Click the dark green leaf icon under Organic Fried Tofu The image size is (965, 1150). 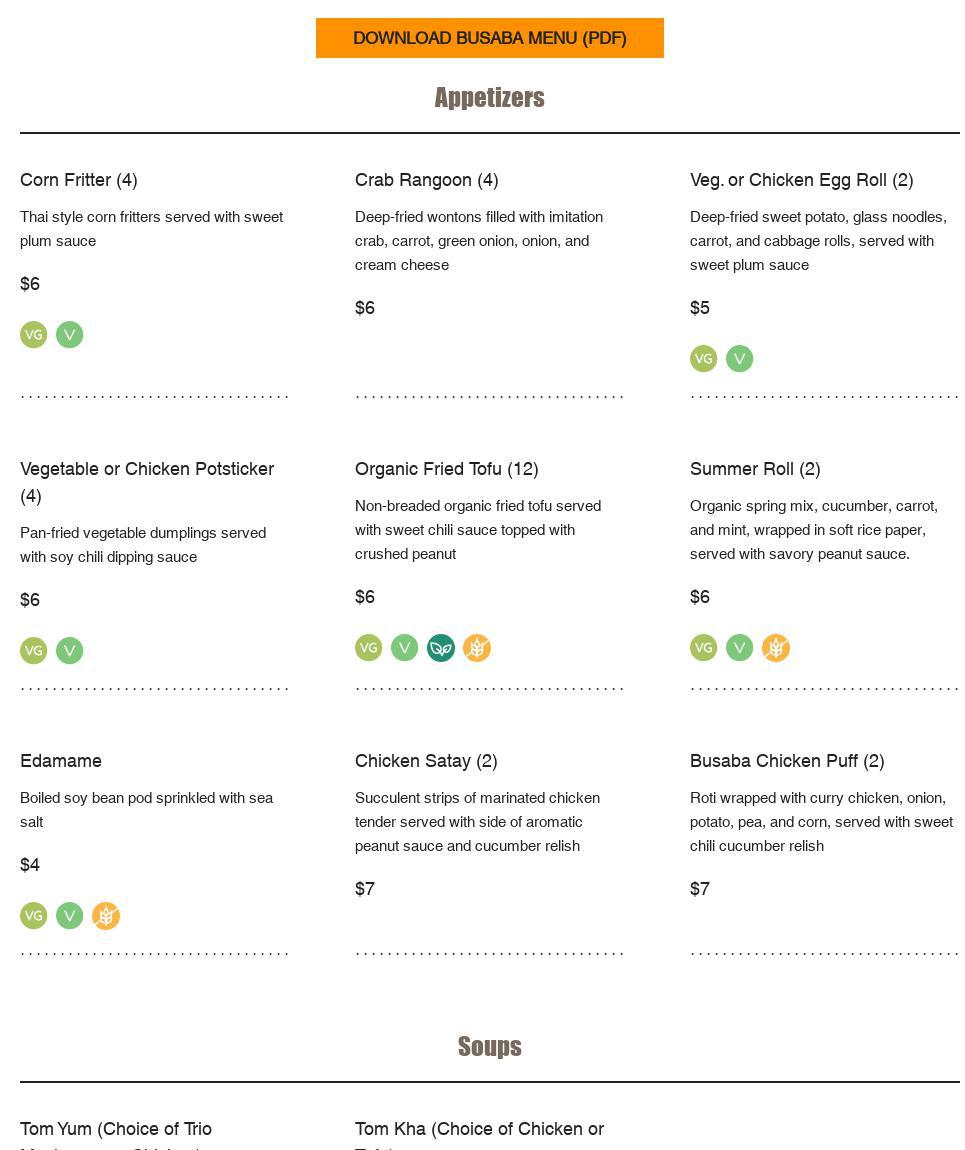pos(441,648)
